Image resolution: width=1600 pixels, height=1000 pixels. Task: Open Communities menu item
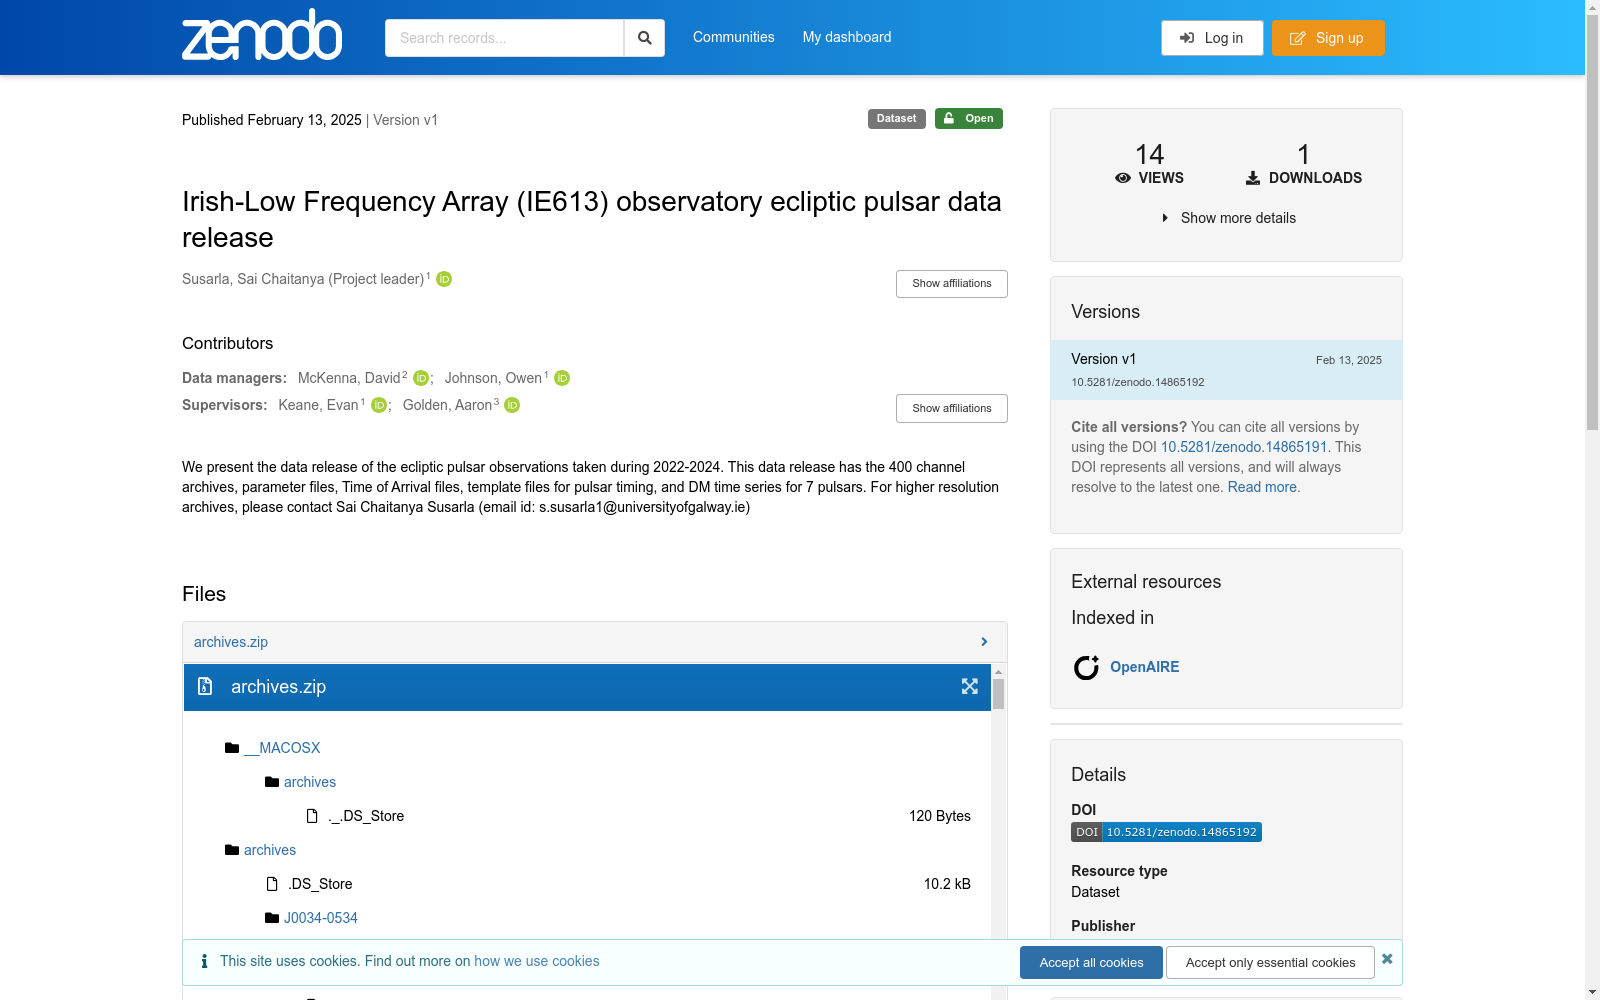734,37
